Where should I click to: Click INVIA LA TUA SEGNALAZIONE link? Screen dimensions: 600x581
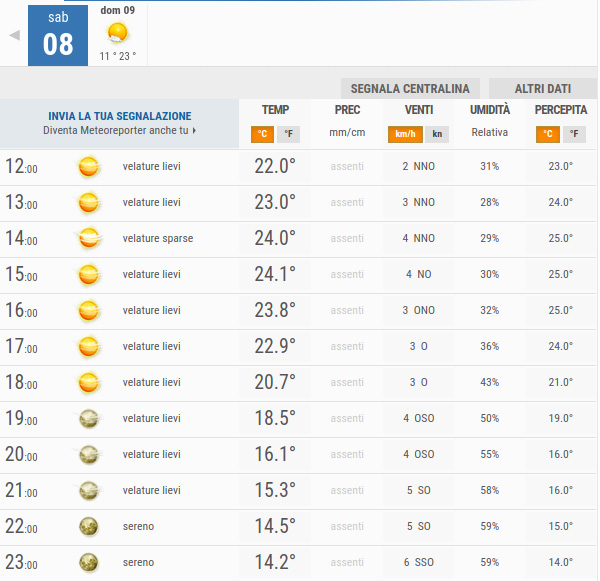pyautogui.click(x=119, y=116)
